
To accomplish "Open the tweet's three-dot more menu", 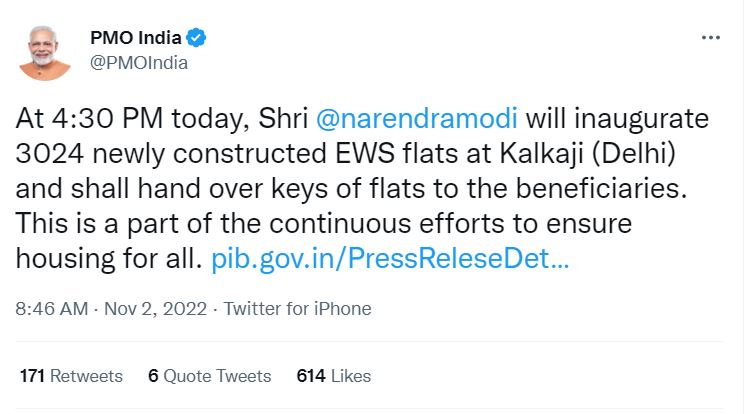I will coord(711,38).
